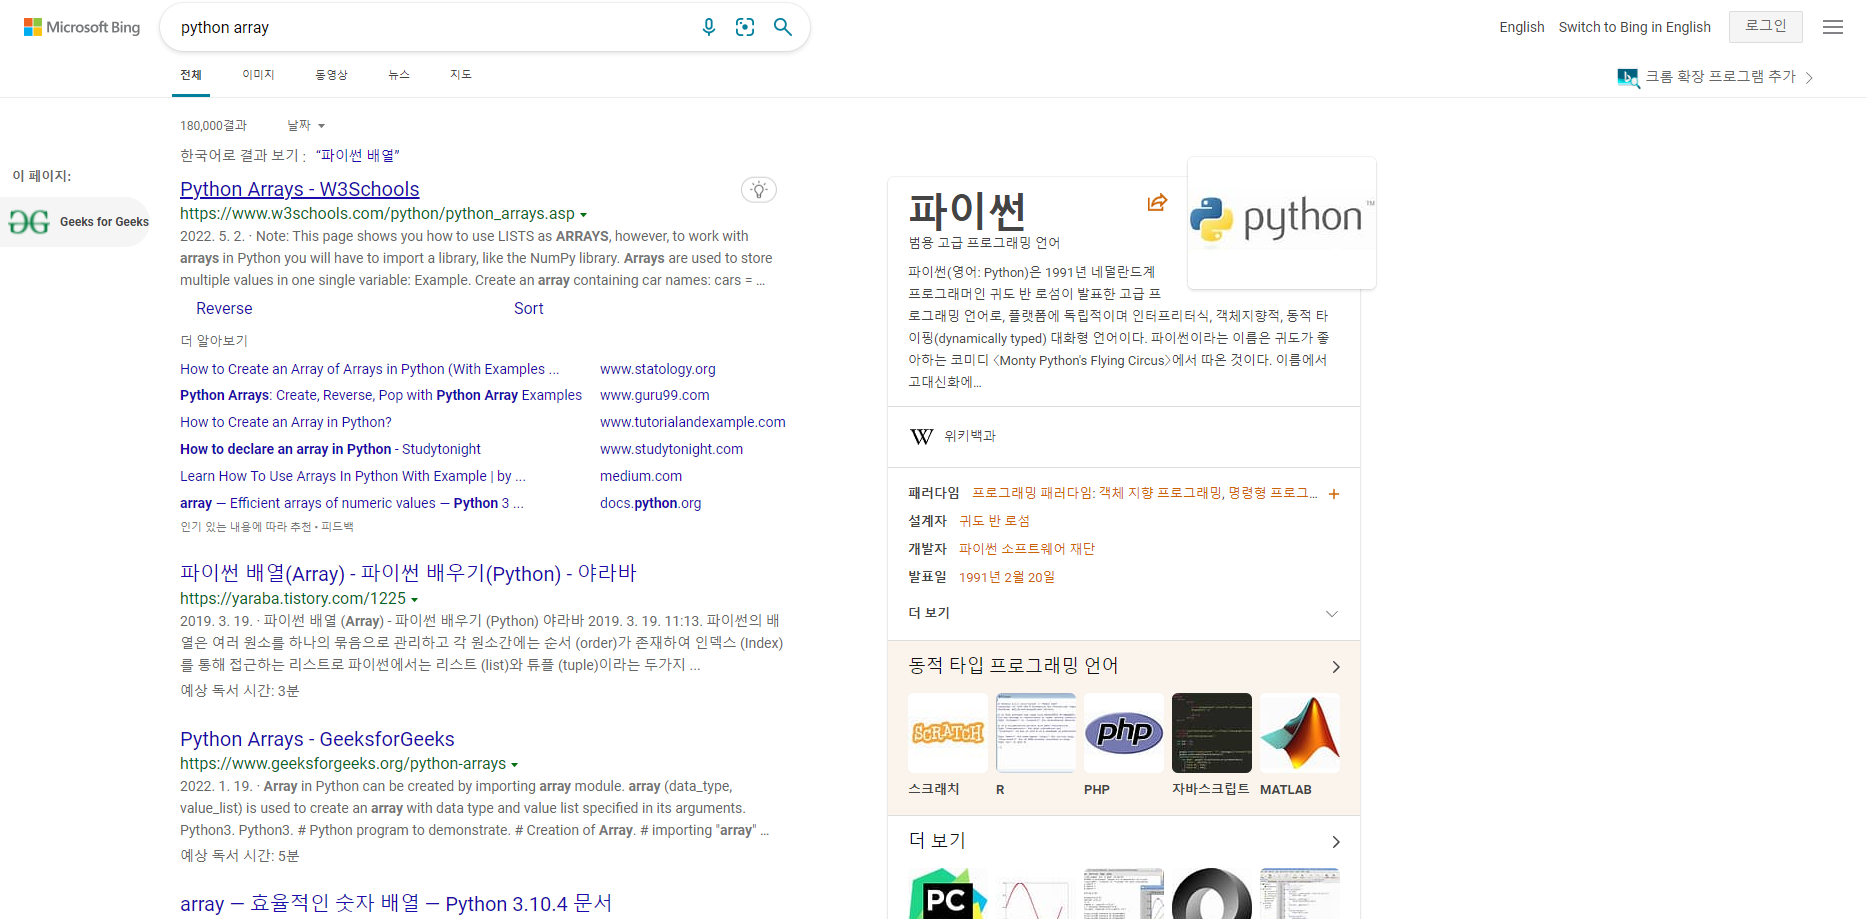Screen dimensions: 1867x919
Task: Open How to Create an Array of Arrays link
Action: point(369,369)
